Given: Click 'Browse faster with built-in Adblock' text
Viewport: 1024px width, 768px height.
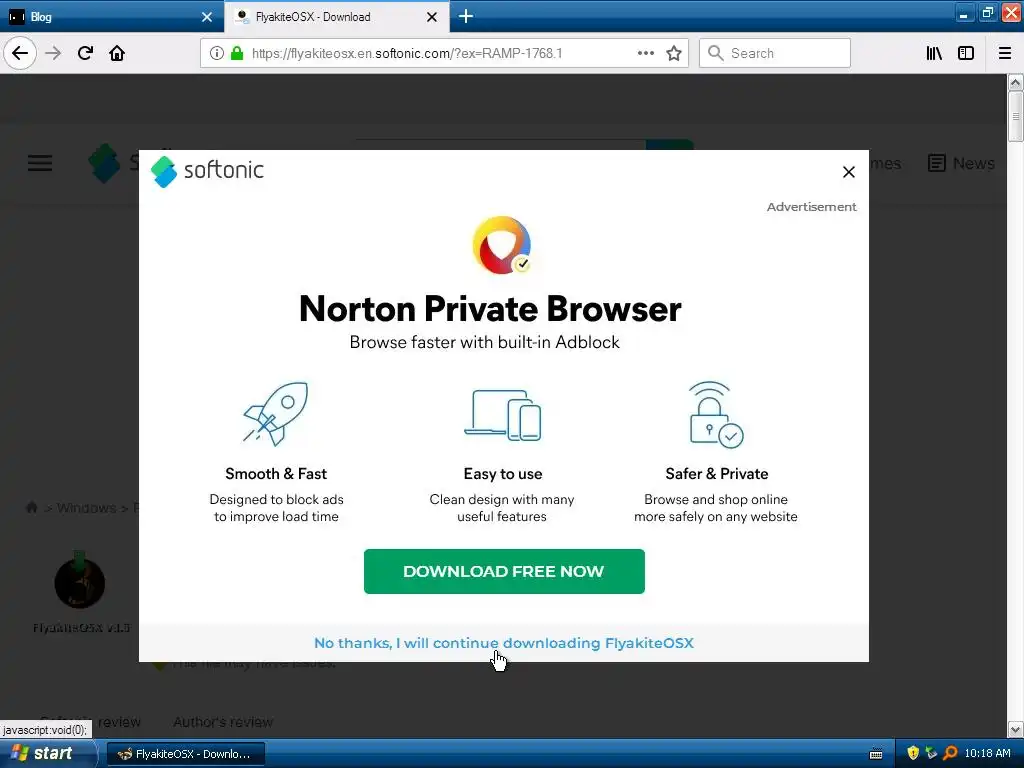Looking at the screenshot, I should coord(485,342).
